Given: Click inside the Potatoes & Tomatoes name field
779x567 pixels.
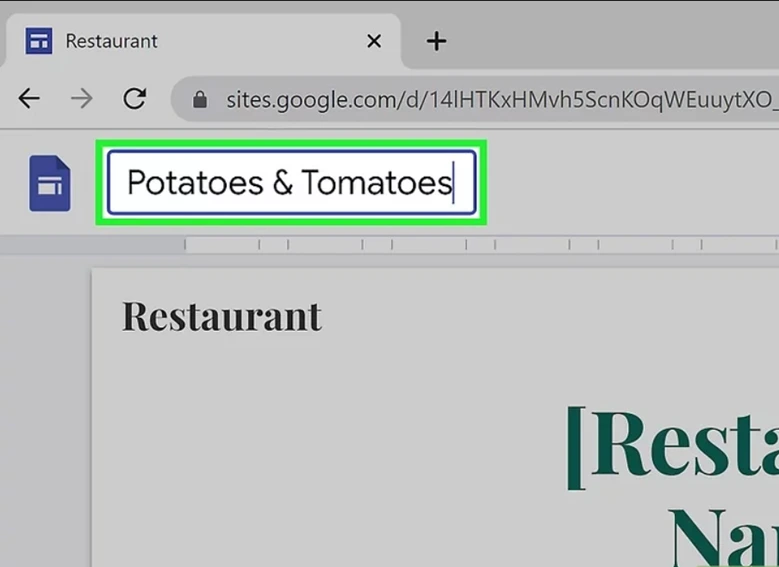Looking at the screenshot, I should tap(291, 183).
